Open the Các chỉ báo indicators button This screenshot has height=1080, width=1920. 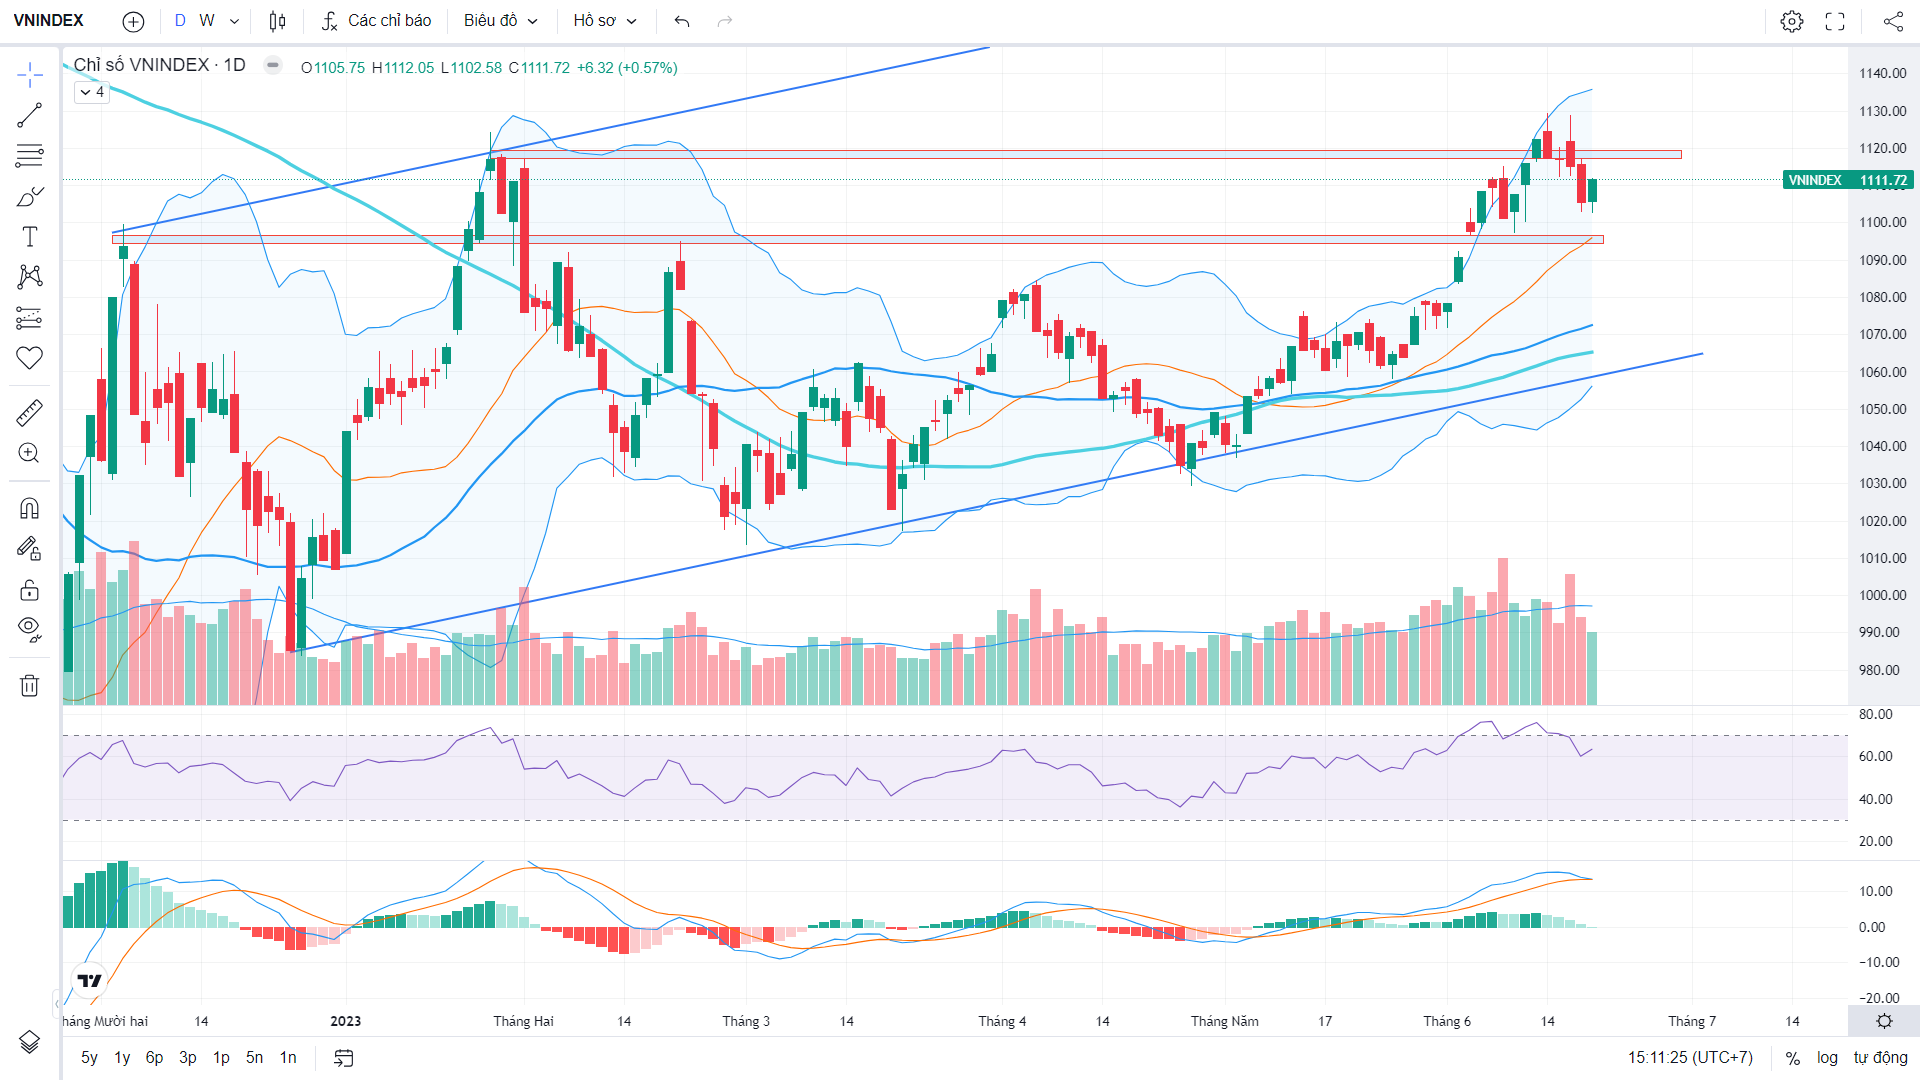(x=377, y=21)
